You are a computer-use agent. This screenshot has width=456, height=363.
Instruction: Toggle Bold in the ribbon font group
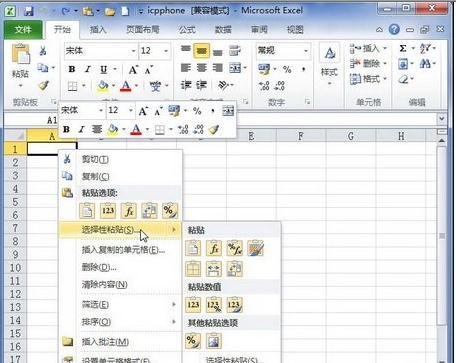pos(72,69)
